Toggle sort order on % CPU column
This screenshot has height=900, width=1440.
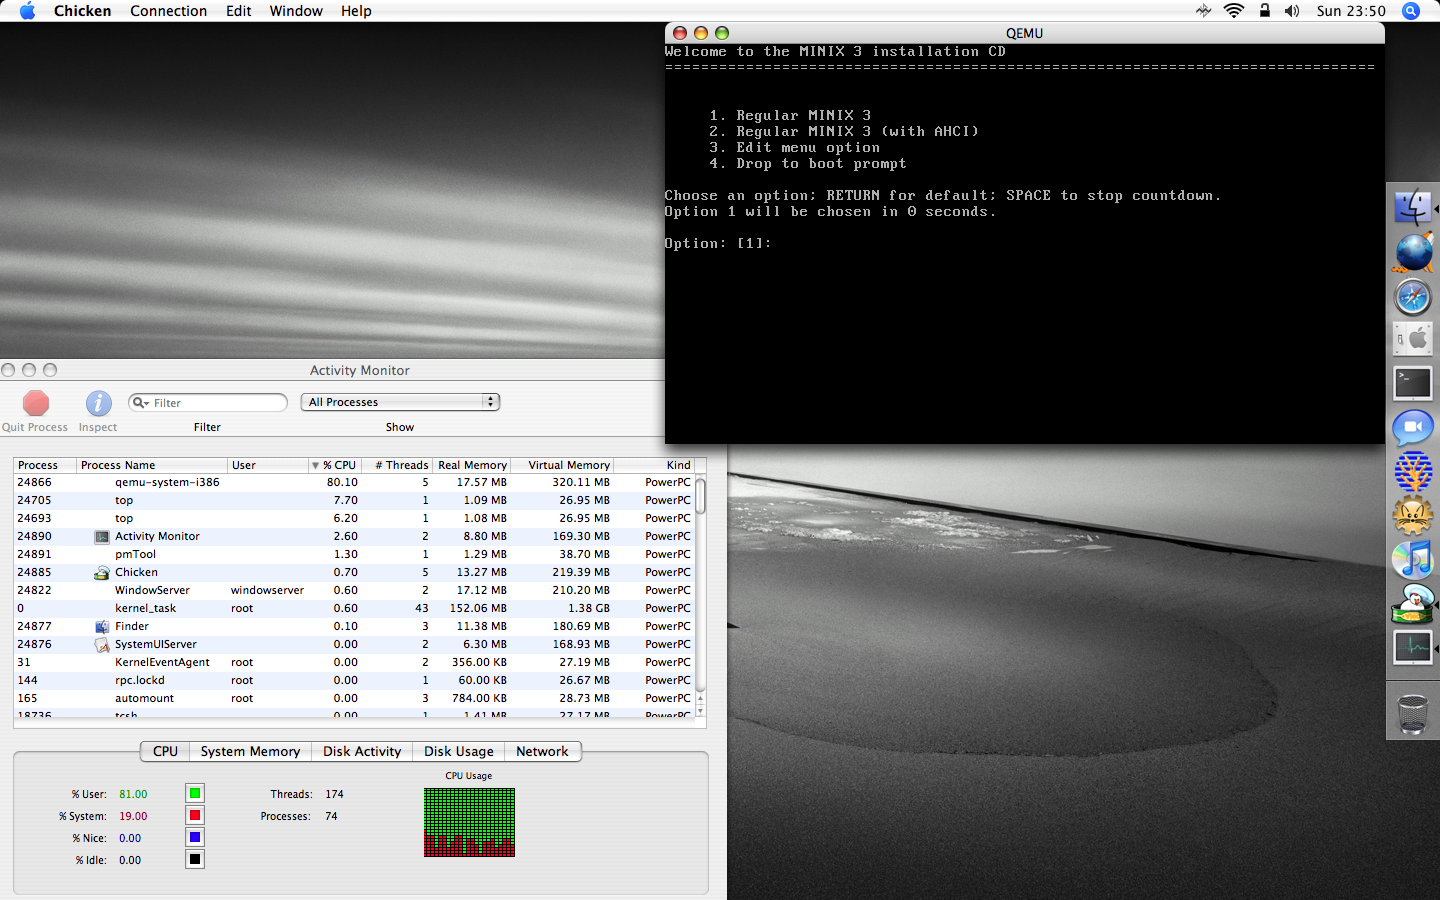[334, 465]
